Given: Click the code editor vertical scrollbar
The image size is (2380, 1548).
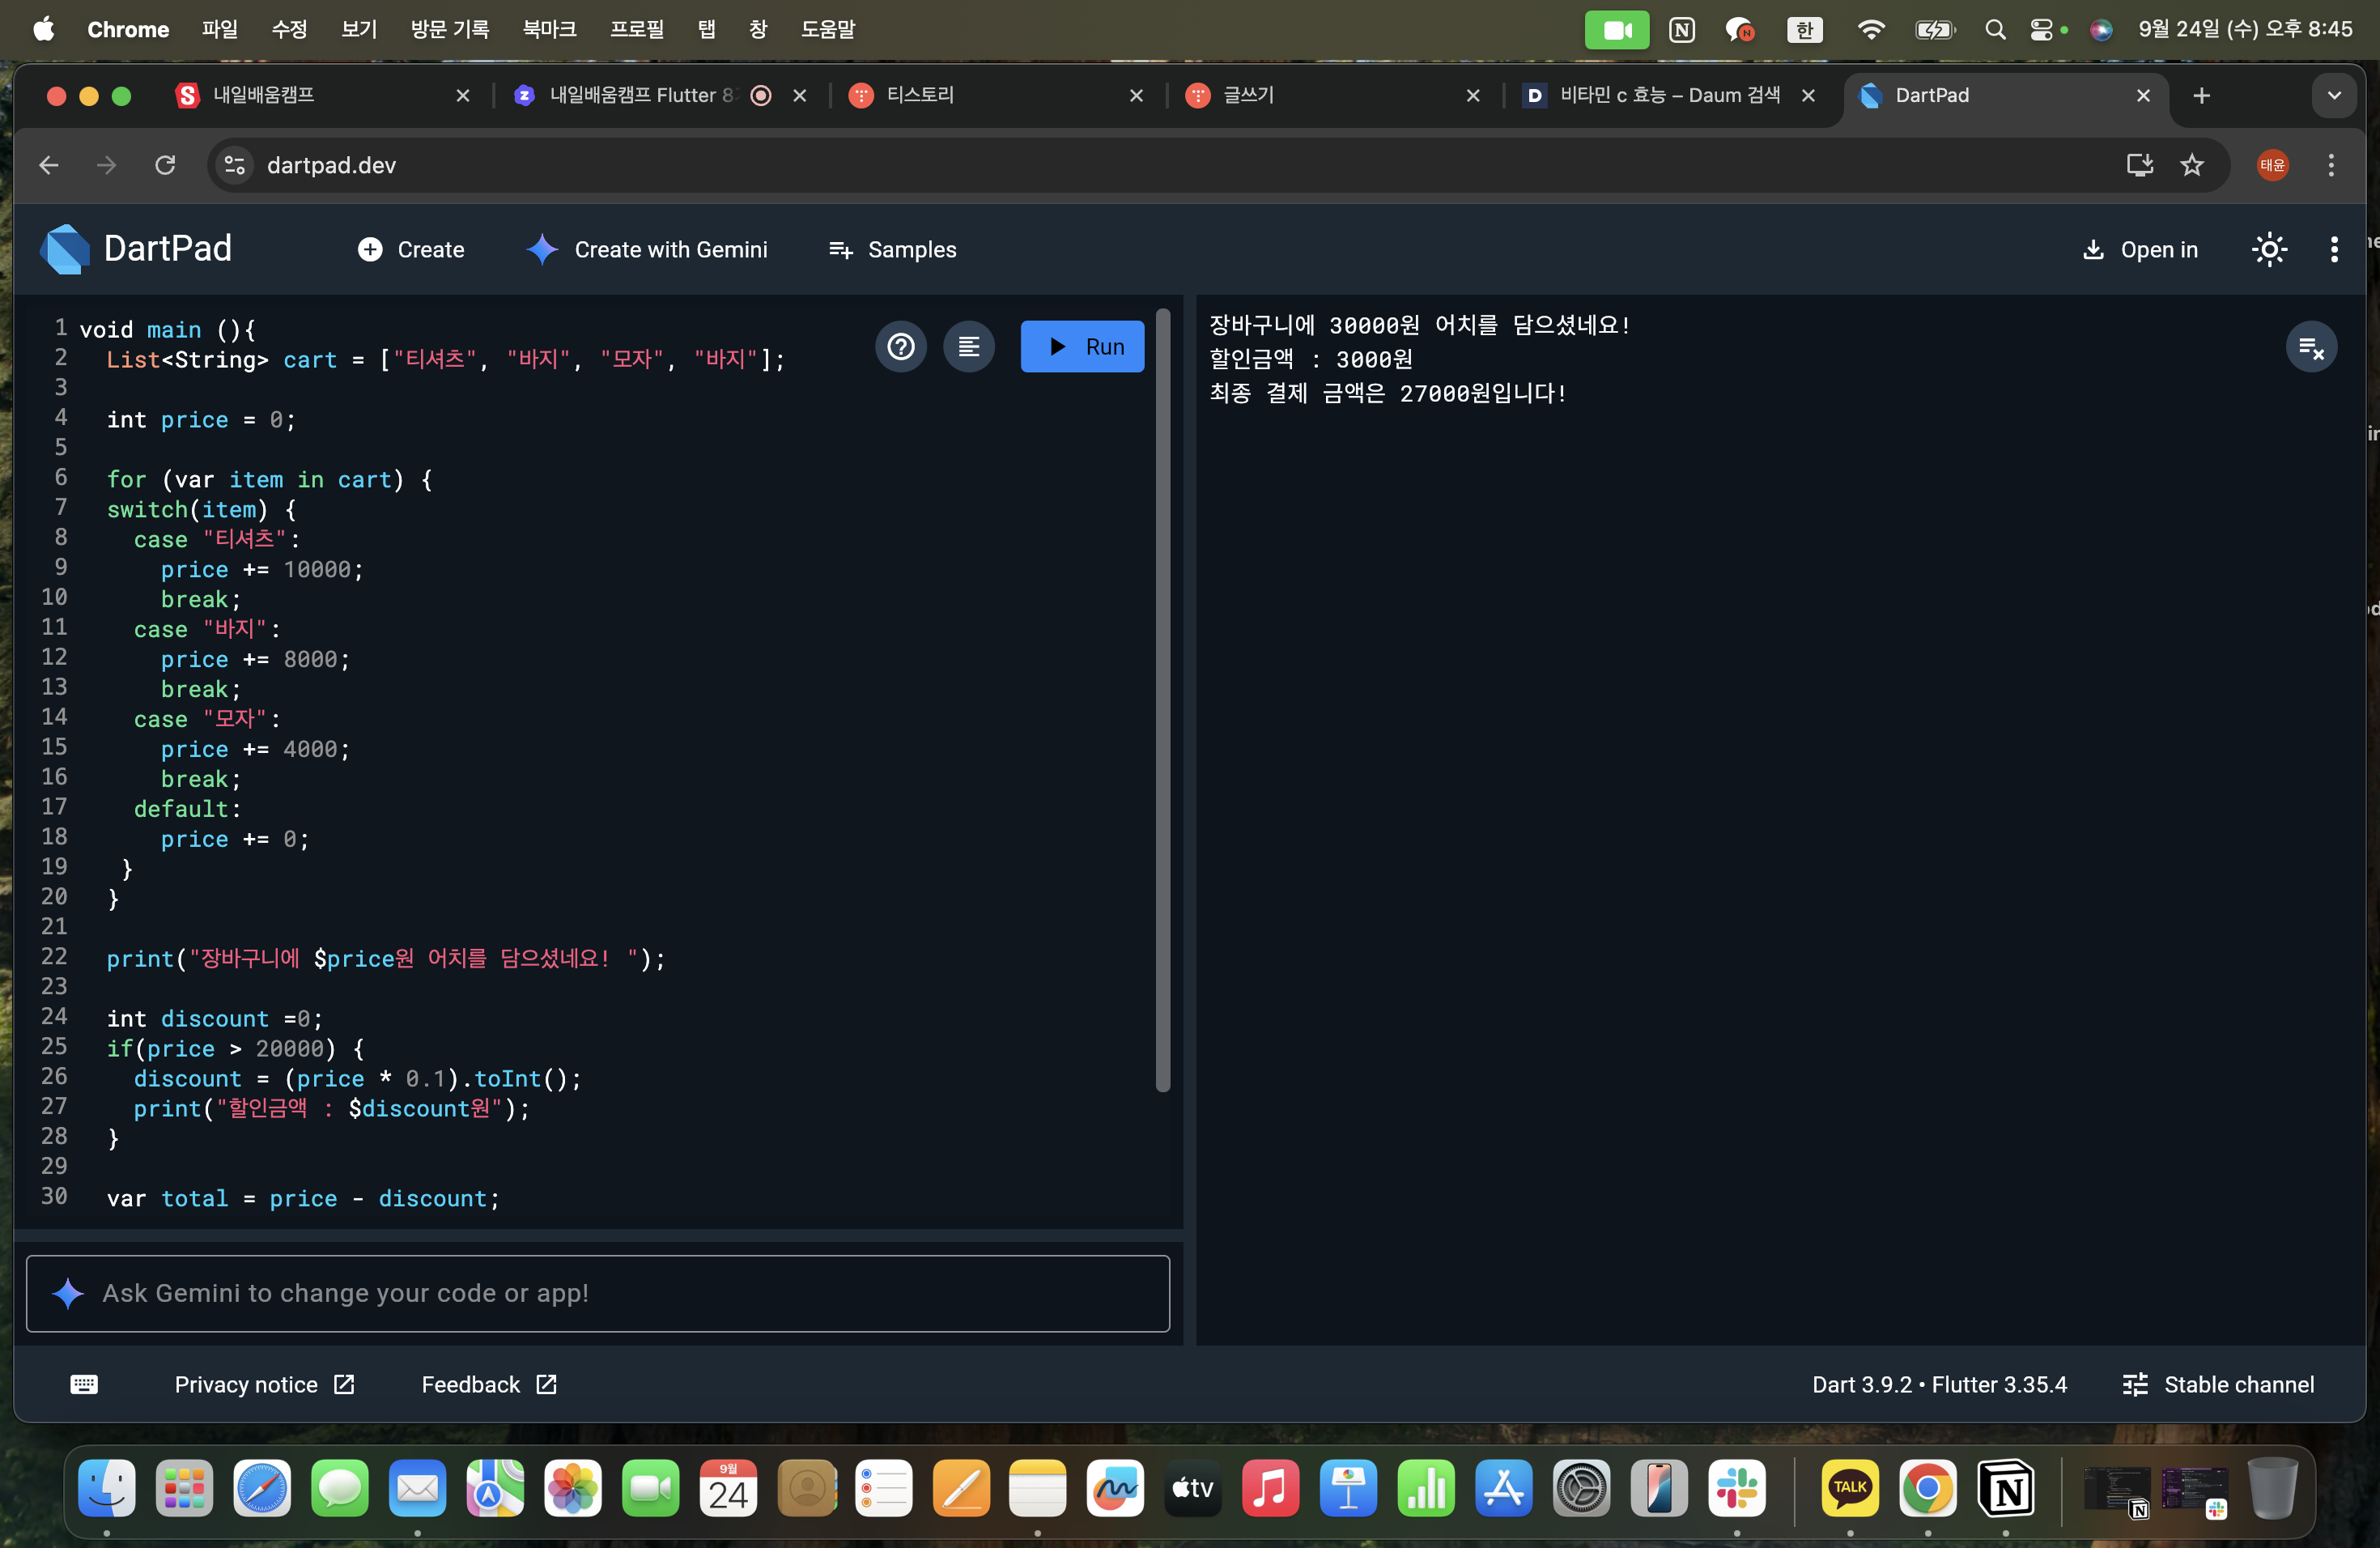Looking at the screenshot, I should [x=1162, y=700].
